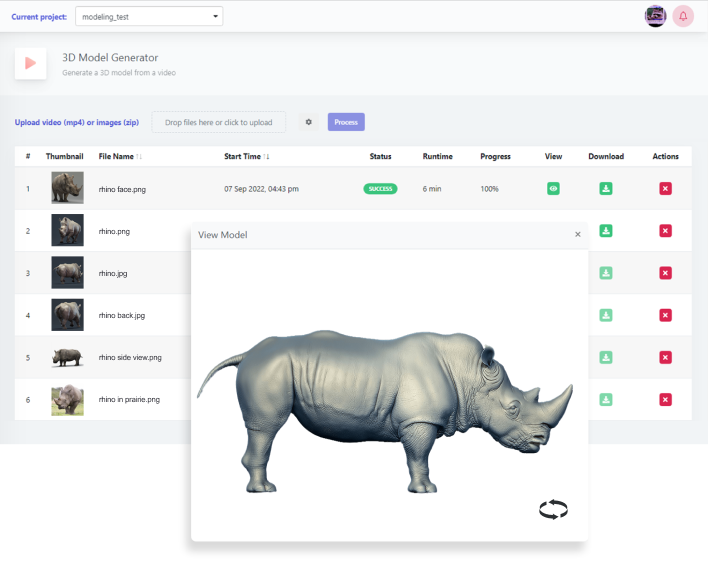708x579 pixels.
Task: Click the Thumbnail column header
Action: pyautogui.click(x=65, y=156)
